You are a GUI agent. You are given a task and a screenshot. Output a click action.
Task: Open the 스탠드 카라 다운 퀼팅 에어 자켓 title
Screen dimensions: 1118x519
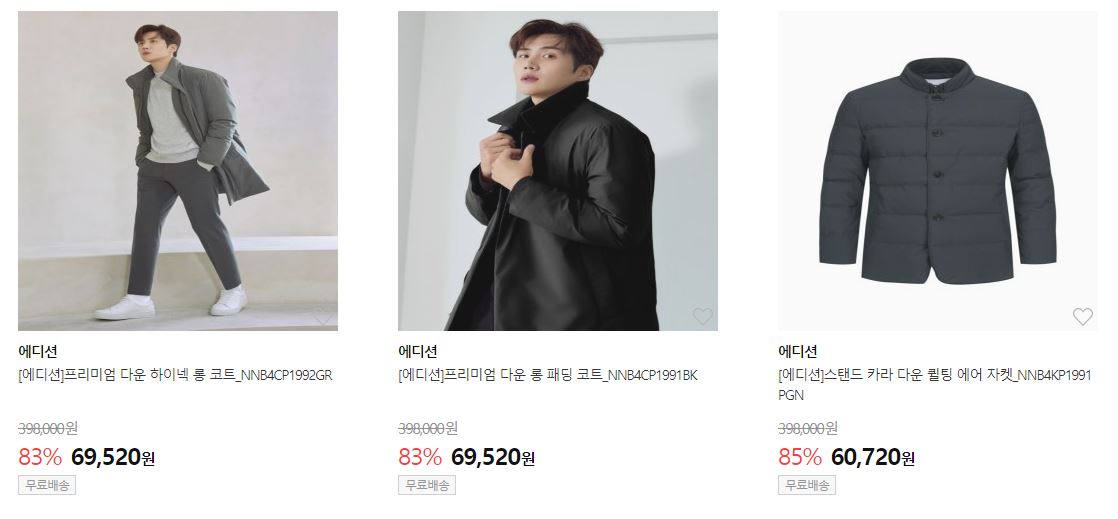pyautogui.click(x=935, y=385)
